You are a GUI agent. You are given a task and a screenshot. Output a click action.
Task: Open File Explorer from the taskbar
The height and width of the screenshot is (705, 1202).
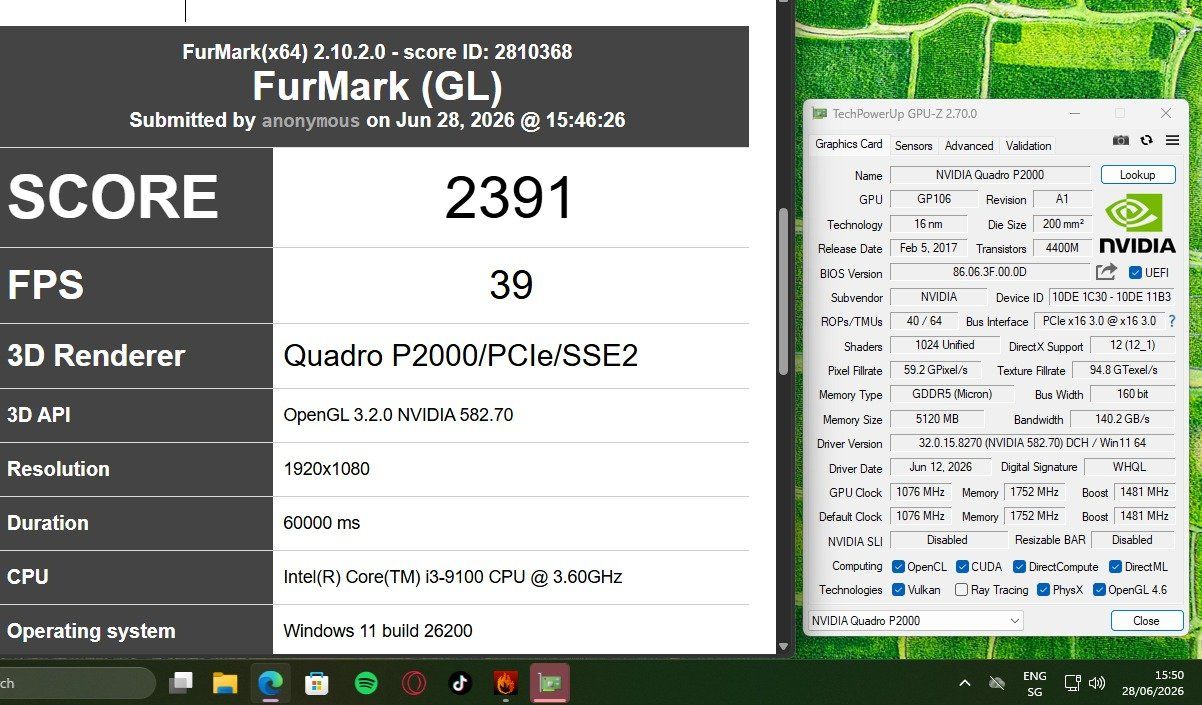point(225,683)
